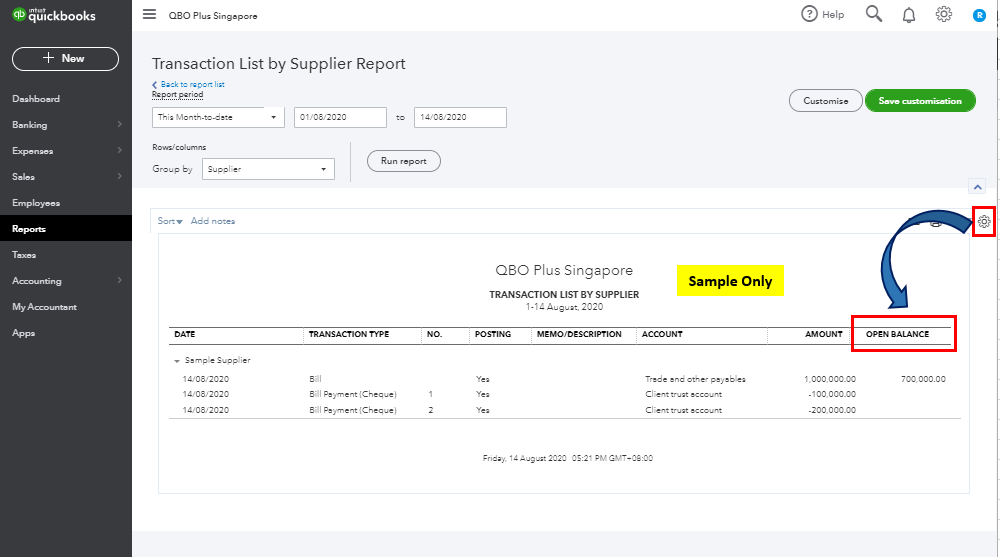The width and height of the screenshot is (1000, 557).
Task: Expand Accounting submenu chevron
Action: click(x=119, y=280)
